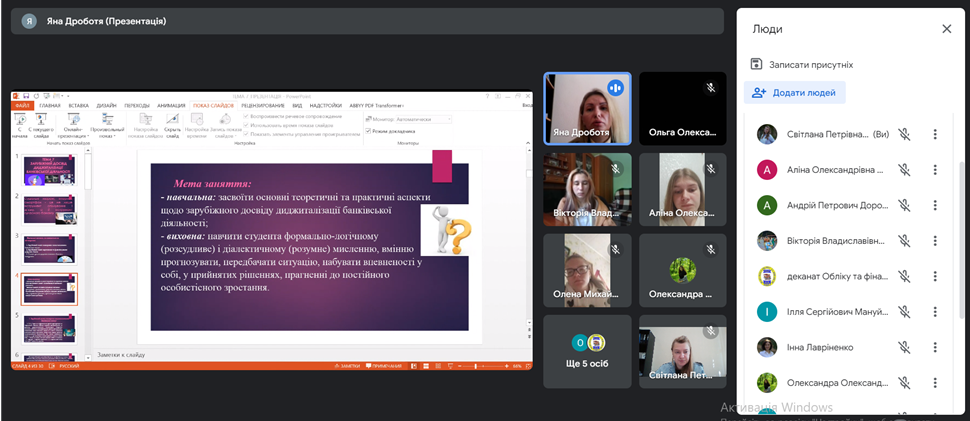The image size is (970, 421).
Task: Switch to ПЕРЕХОДЫ ribbon tab
Action: point(137,106)
